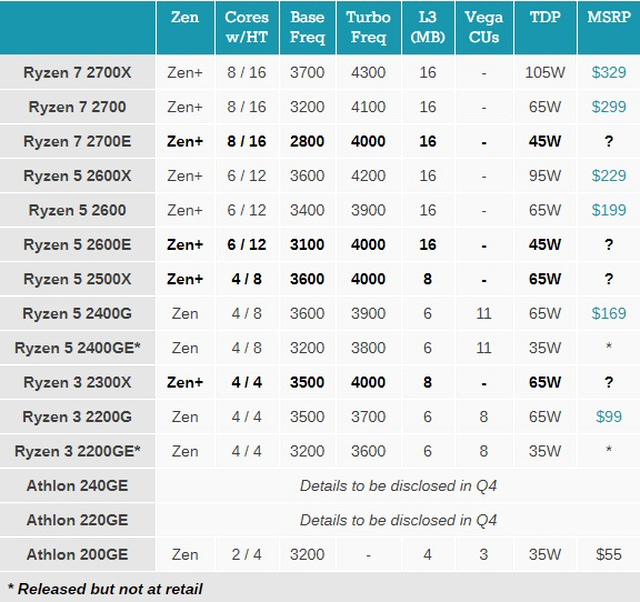The image size is (640, 602).
Task: Click the Ryzen 5 2400G row label
Action: coord(77,313)
